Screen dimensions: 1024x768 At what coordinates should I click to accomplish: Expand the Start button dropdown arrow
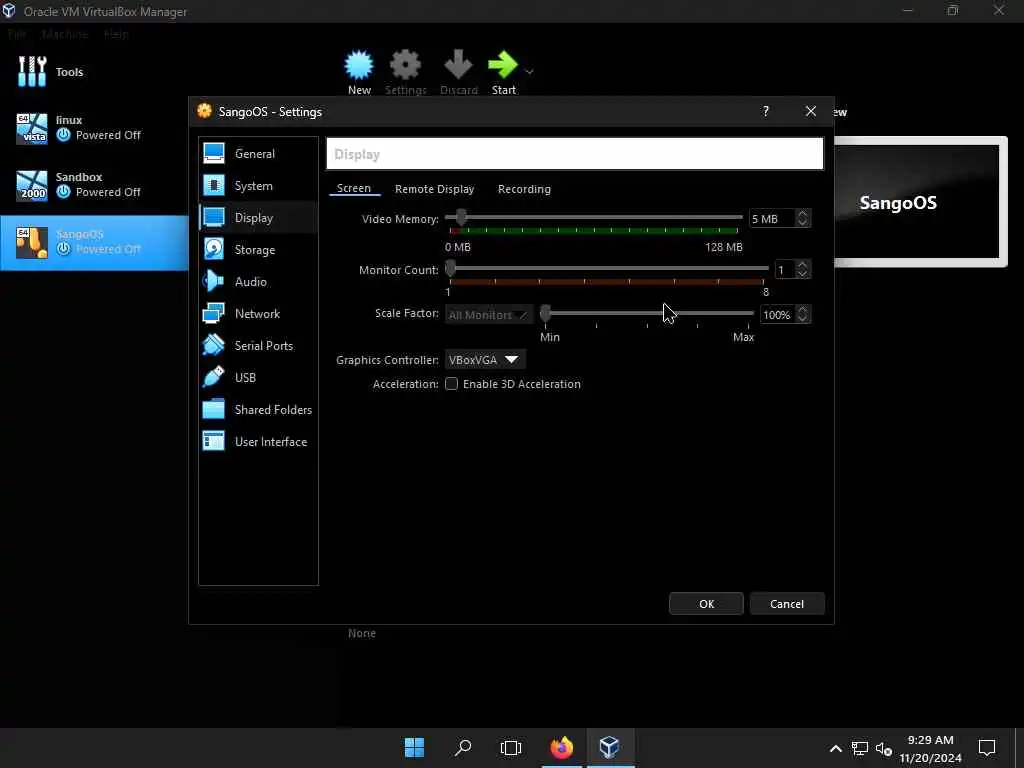tap(529, 71)
